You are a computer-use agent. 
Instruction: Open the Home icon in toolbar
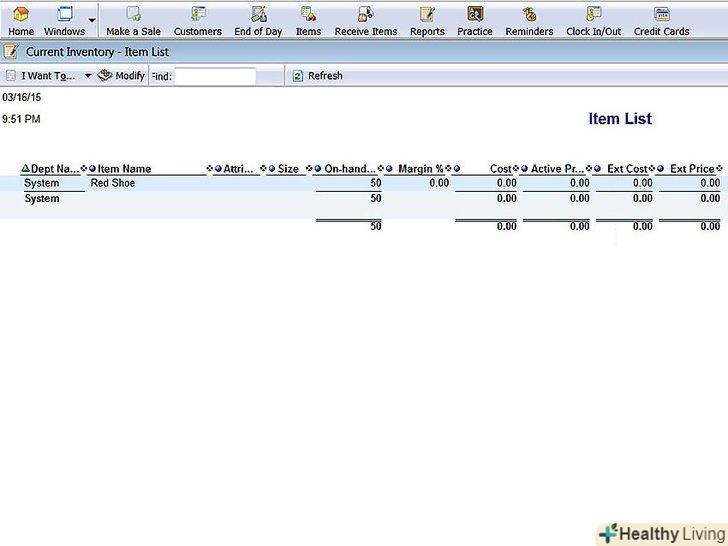click(x=21, y=20)
